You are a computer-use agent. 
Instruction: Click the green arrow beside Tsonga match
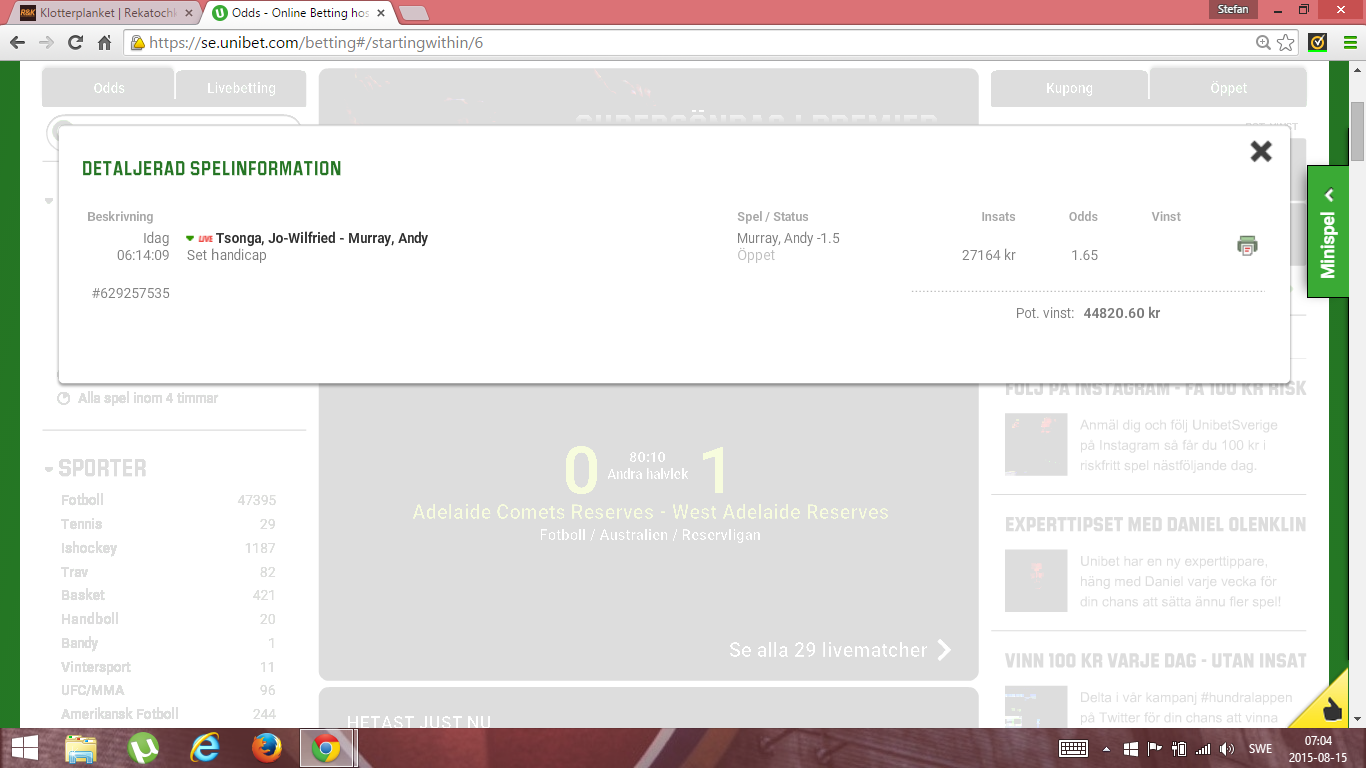pyautogui.click(x=190, y=238)
